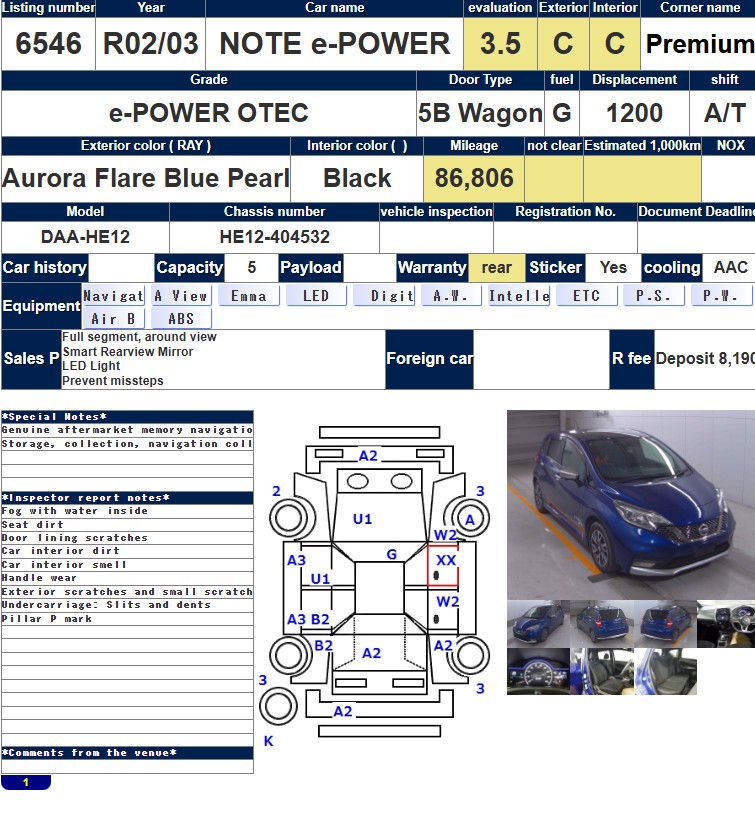Select the Emma equipment tag
Image resolution: width=755 pixels, height=833 pixels.
[x=249, y=295]
